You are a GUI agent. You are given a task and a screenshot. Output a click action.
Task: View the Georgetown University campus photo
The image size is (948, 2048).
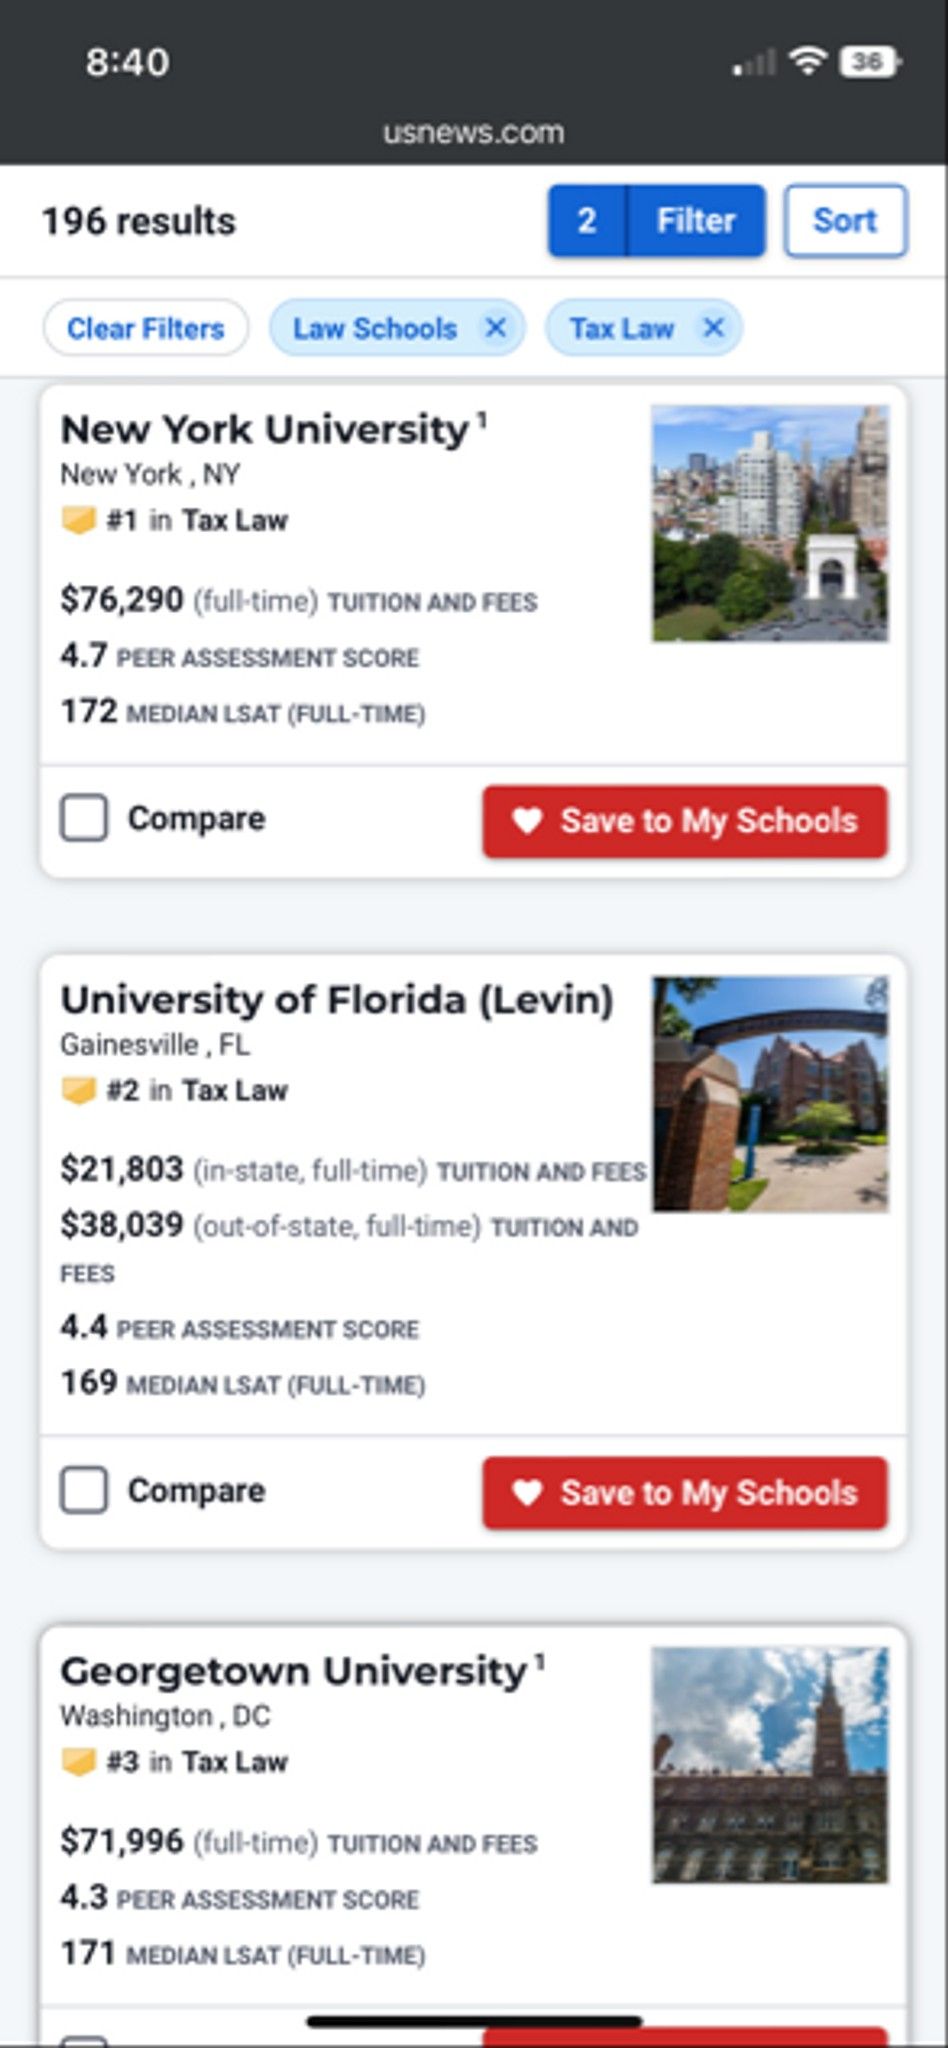[770, 1765]
